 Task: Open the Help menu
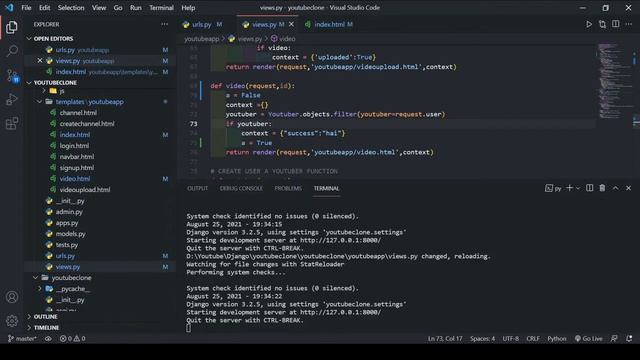point(188,8)
